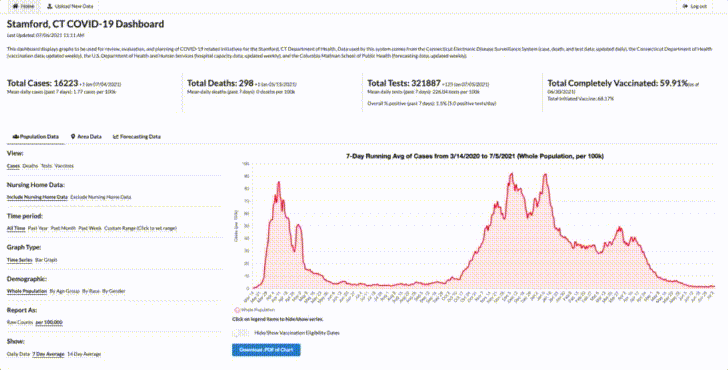The height and width of the screenshot is (370, 728).
Task: Switch view to Deaths
Action: click(30, 166)
